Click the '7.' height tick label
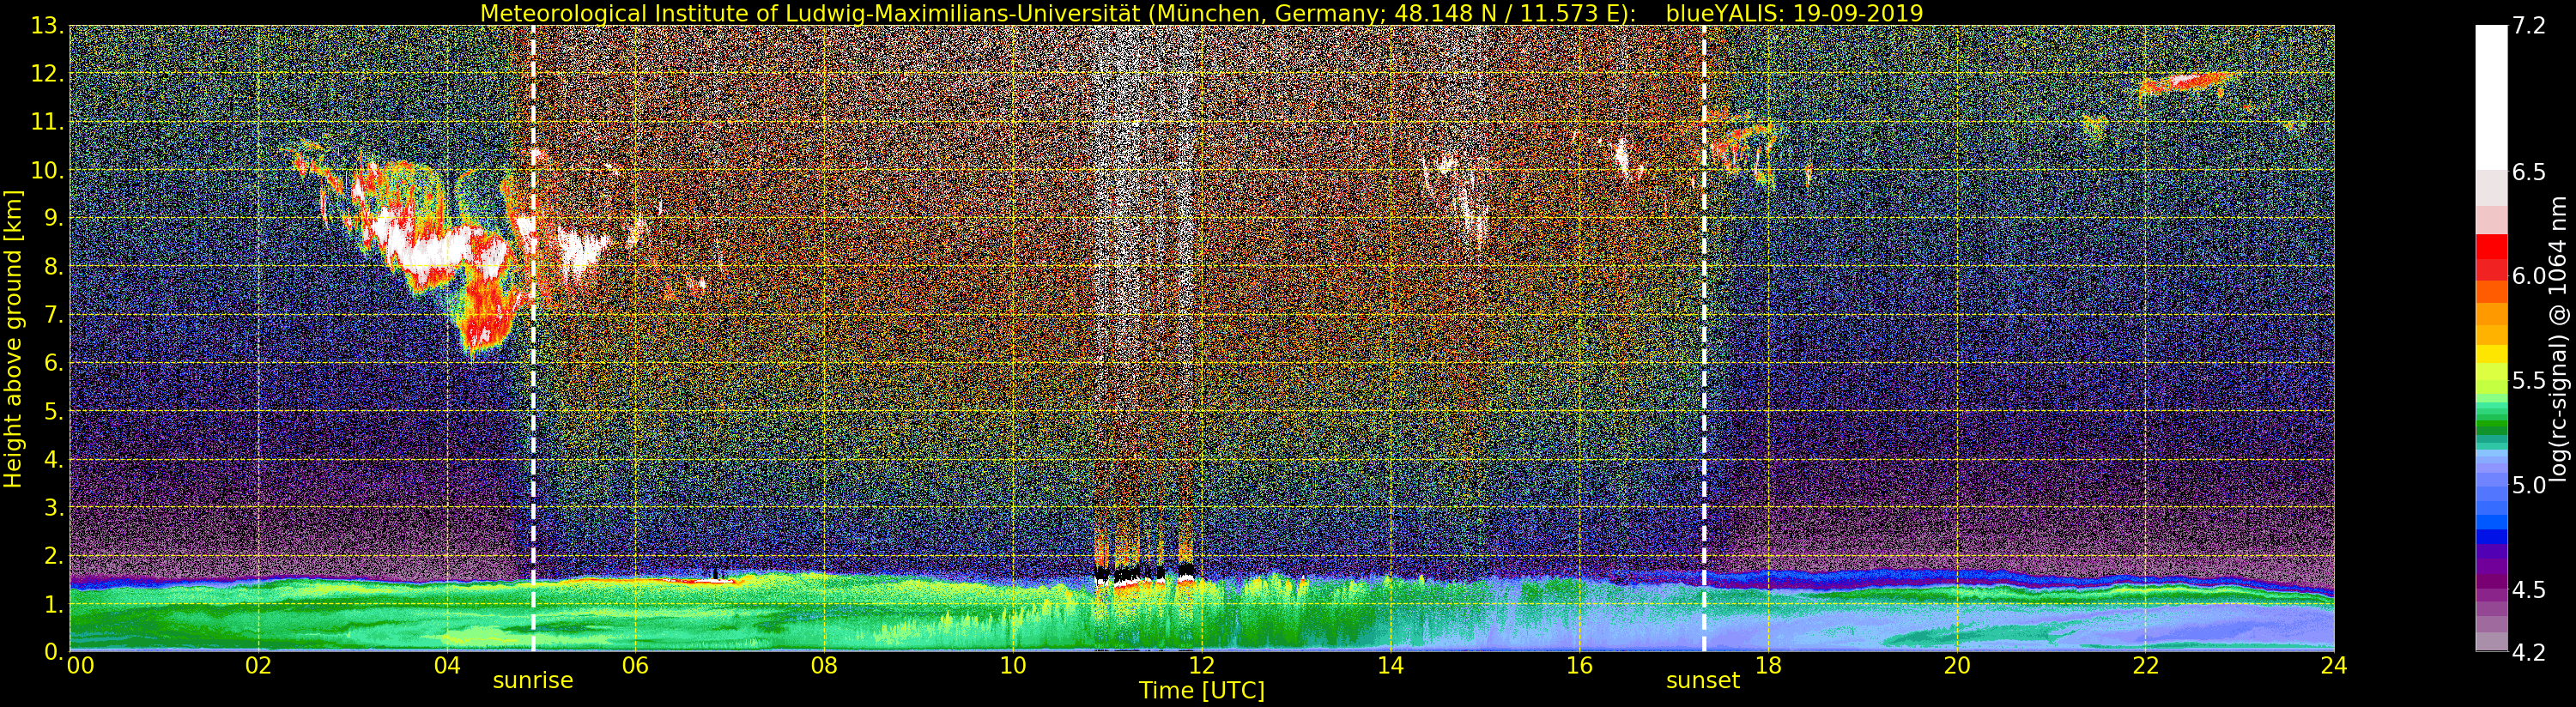Viewport: 2576px width, 707px height. 53,315
